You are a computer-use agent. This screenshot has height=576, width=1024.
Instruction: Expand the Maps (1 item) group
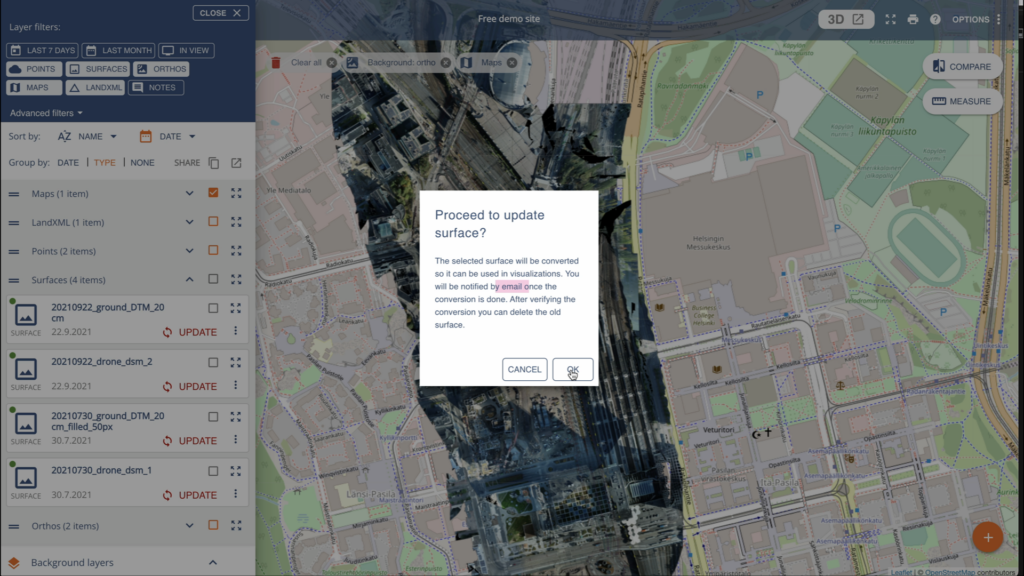[x=189, y=193]
